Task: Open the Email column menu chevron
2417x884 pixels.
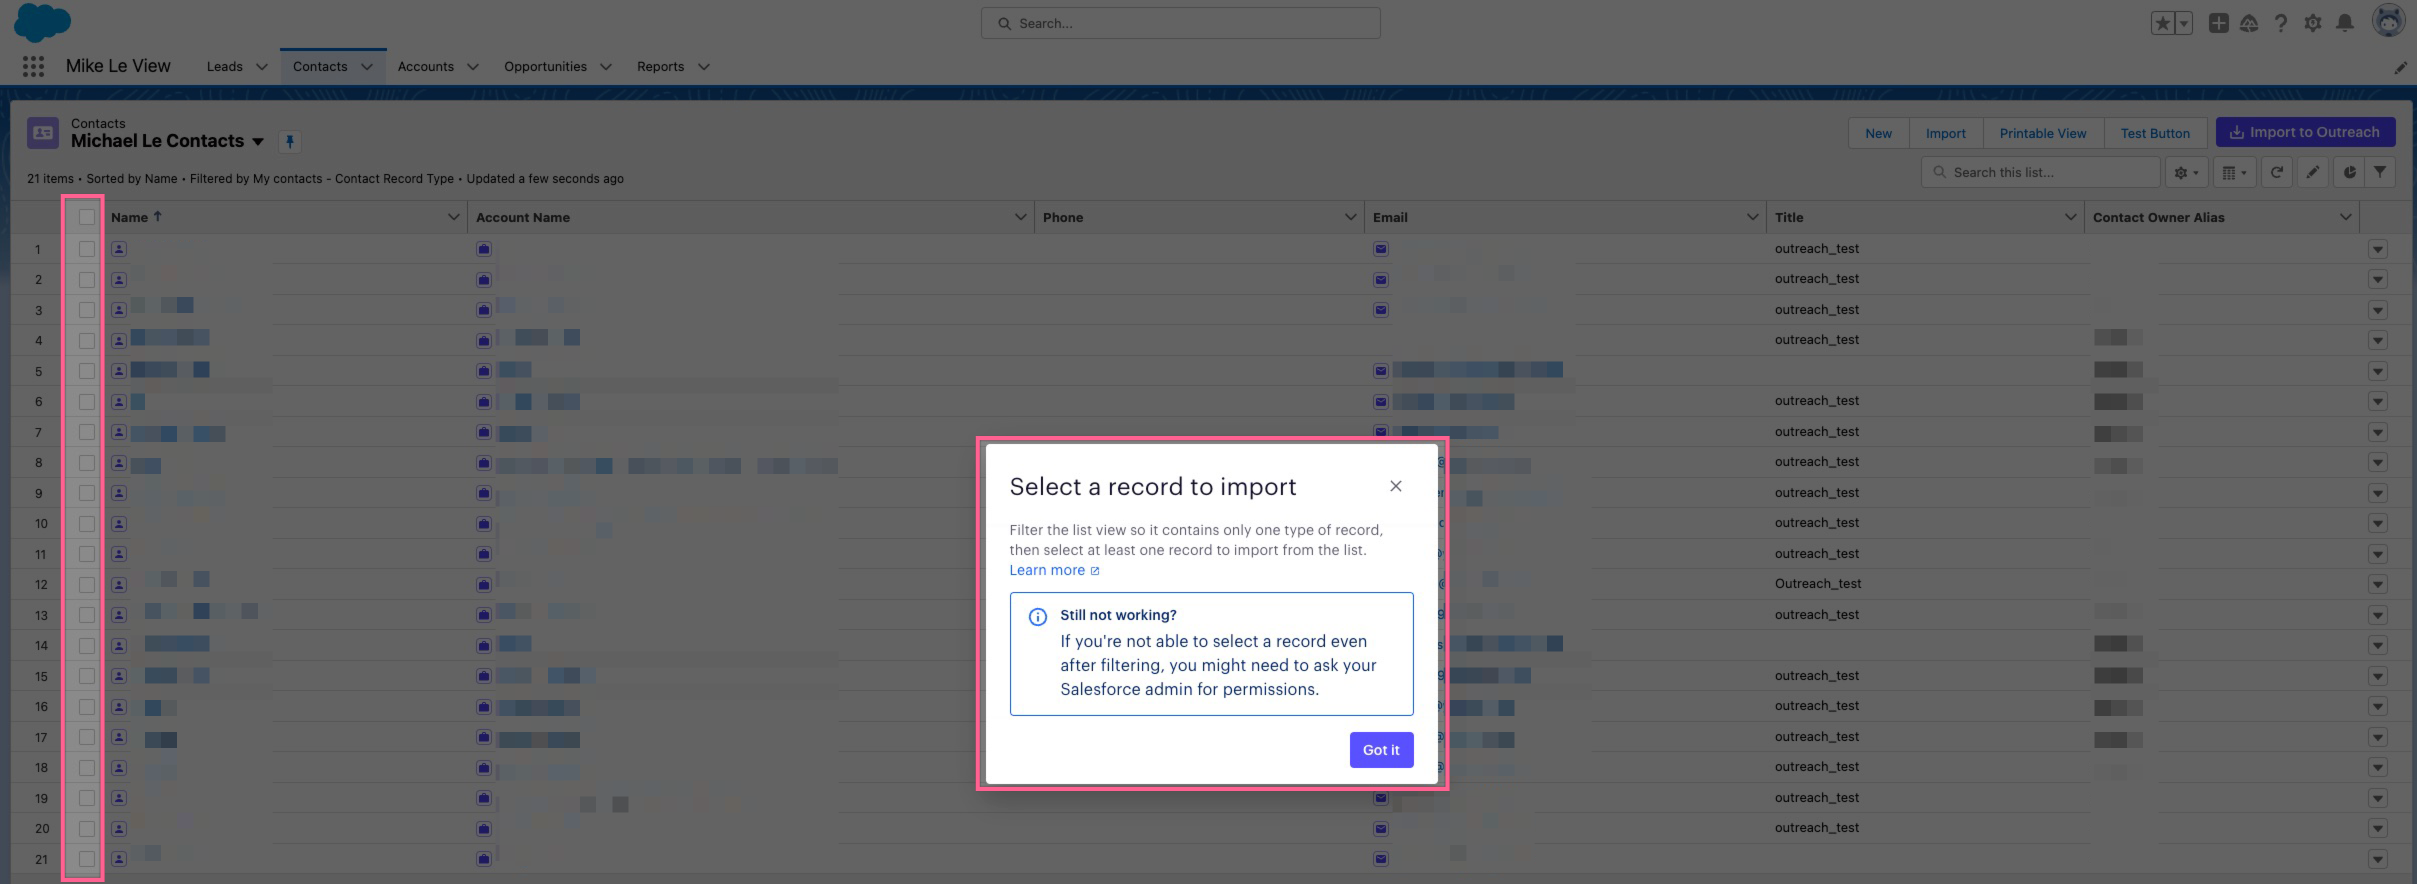Action: 1752,217
